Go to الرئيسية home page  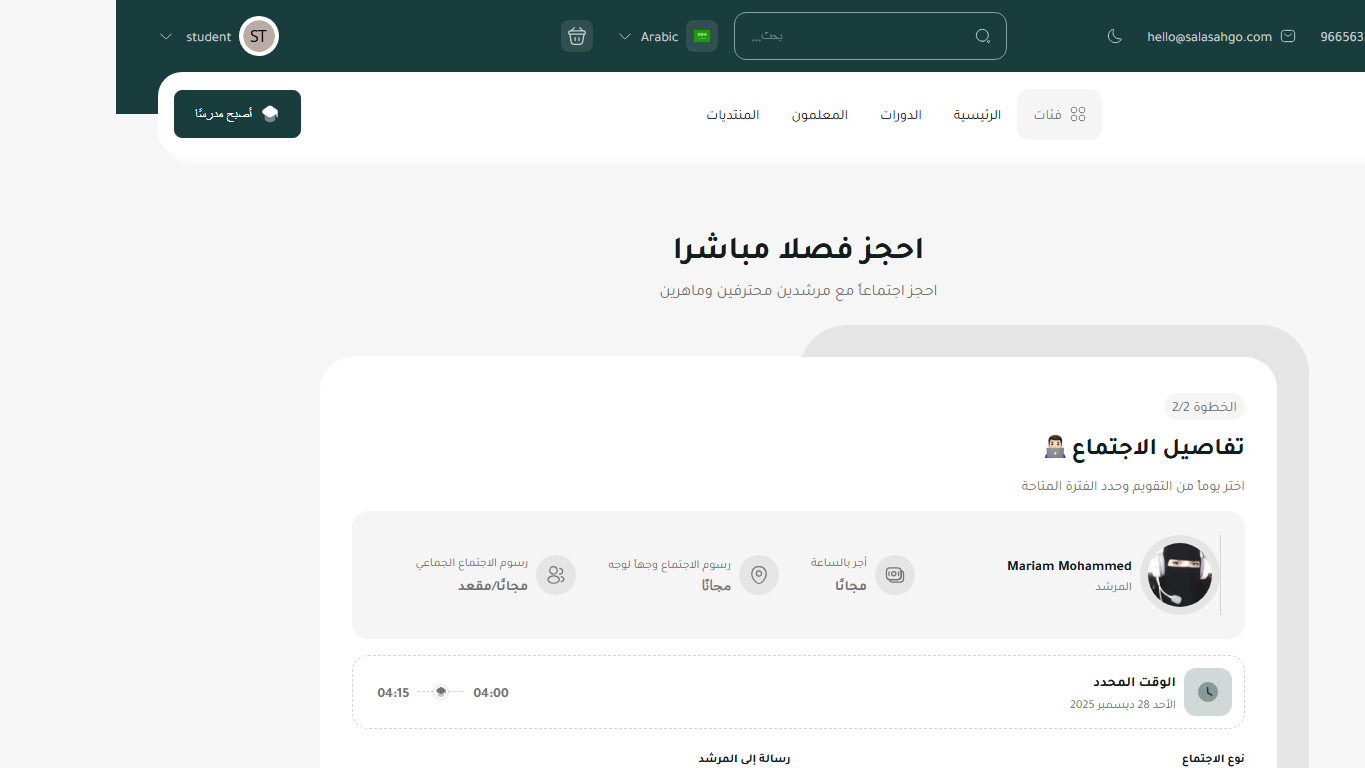click(x=977, y=115)
